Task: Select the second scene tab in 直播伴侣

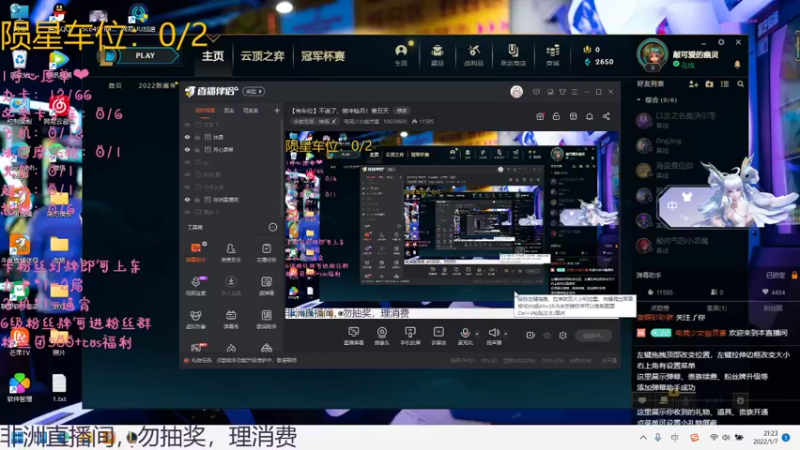Action: pos(229,111)
